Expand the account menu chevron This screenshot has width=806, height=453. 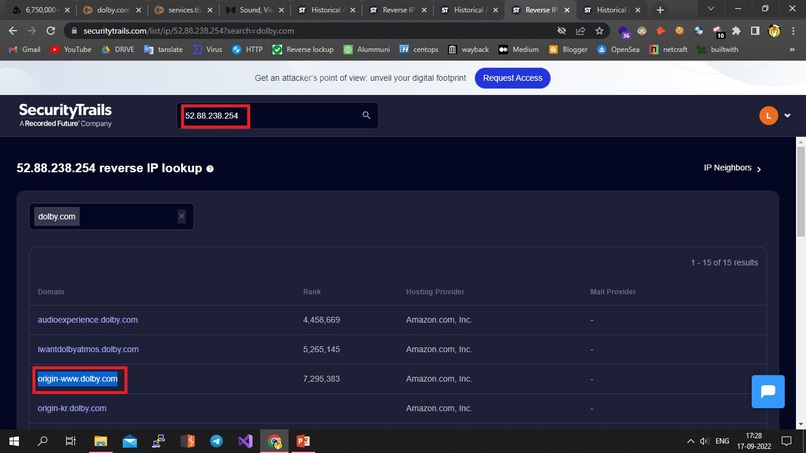(787, 116)
